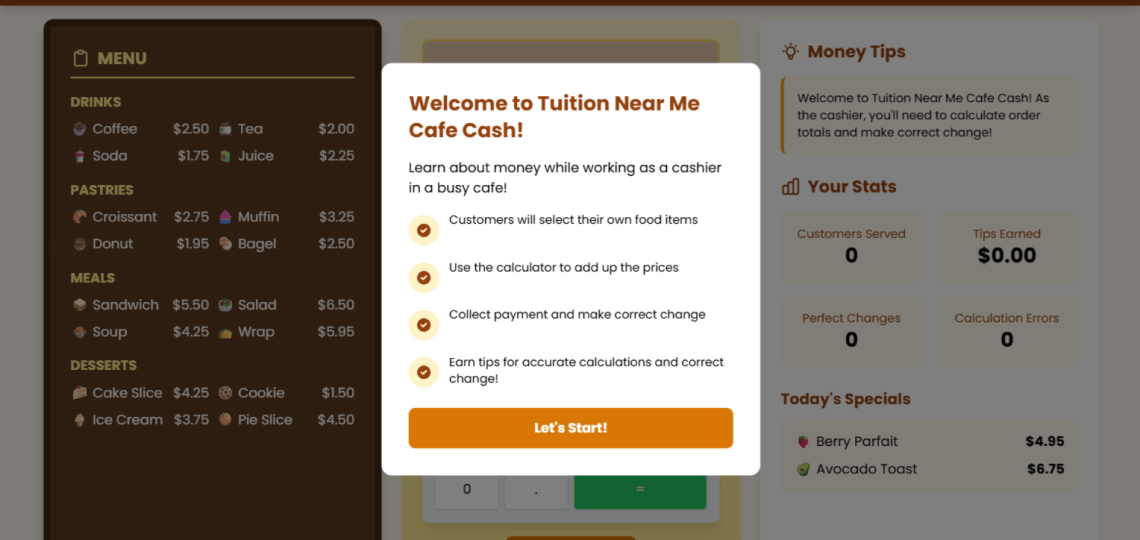Click the Menu clipboard icon
Screen dimensions: 1140x540
(81, 59)
